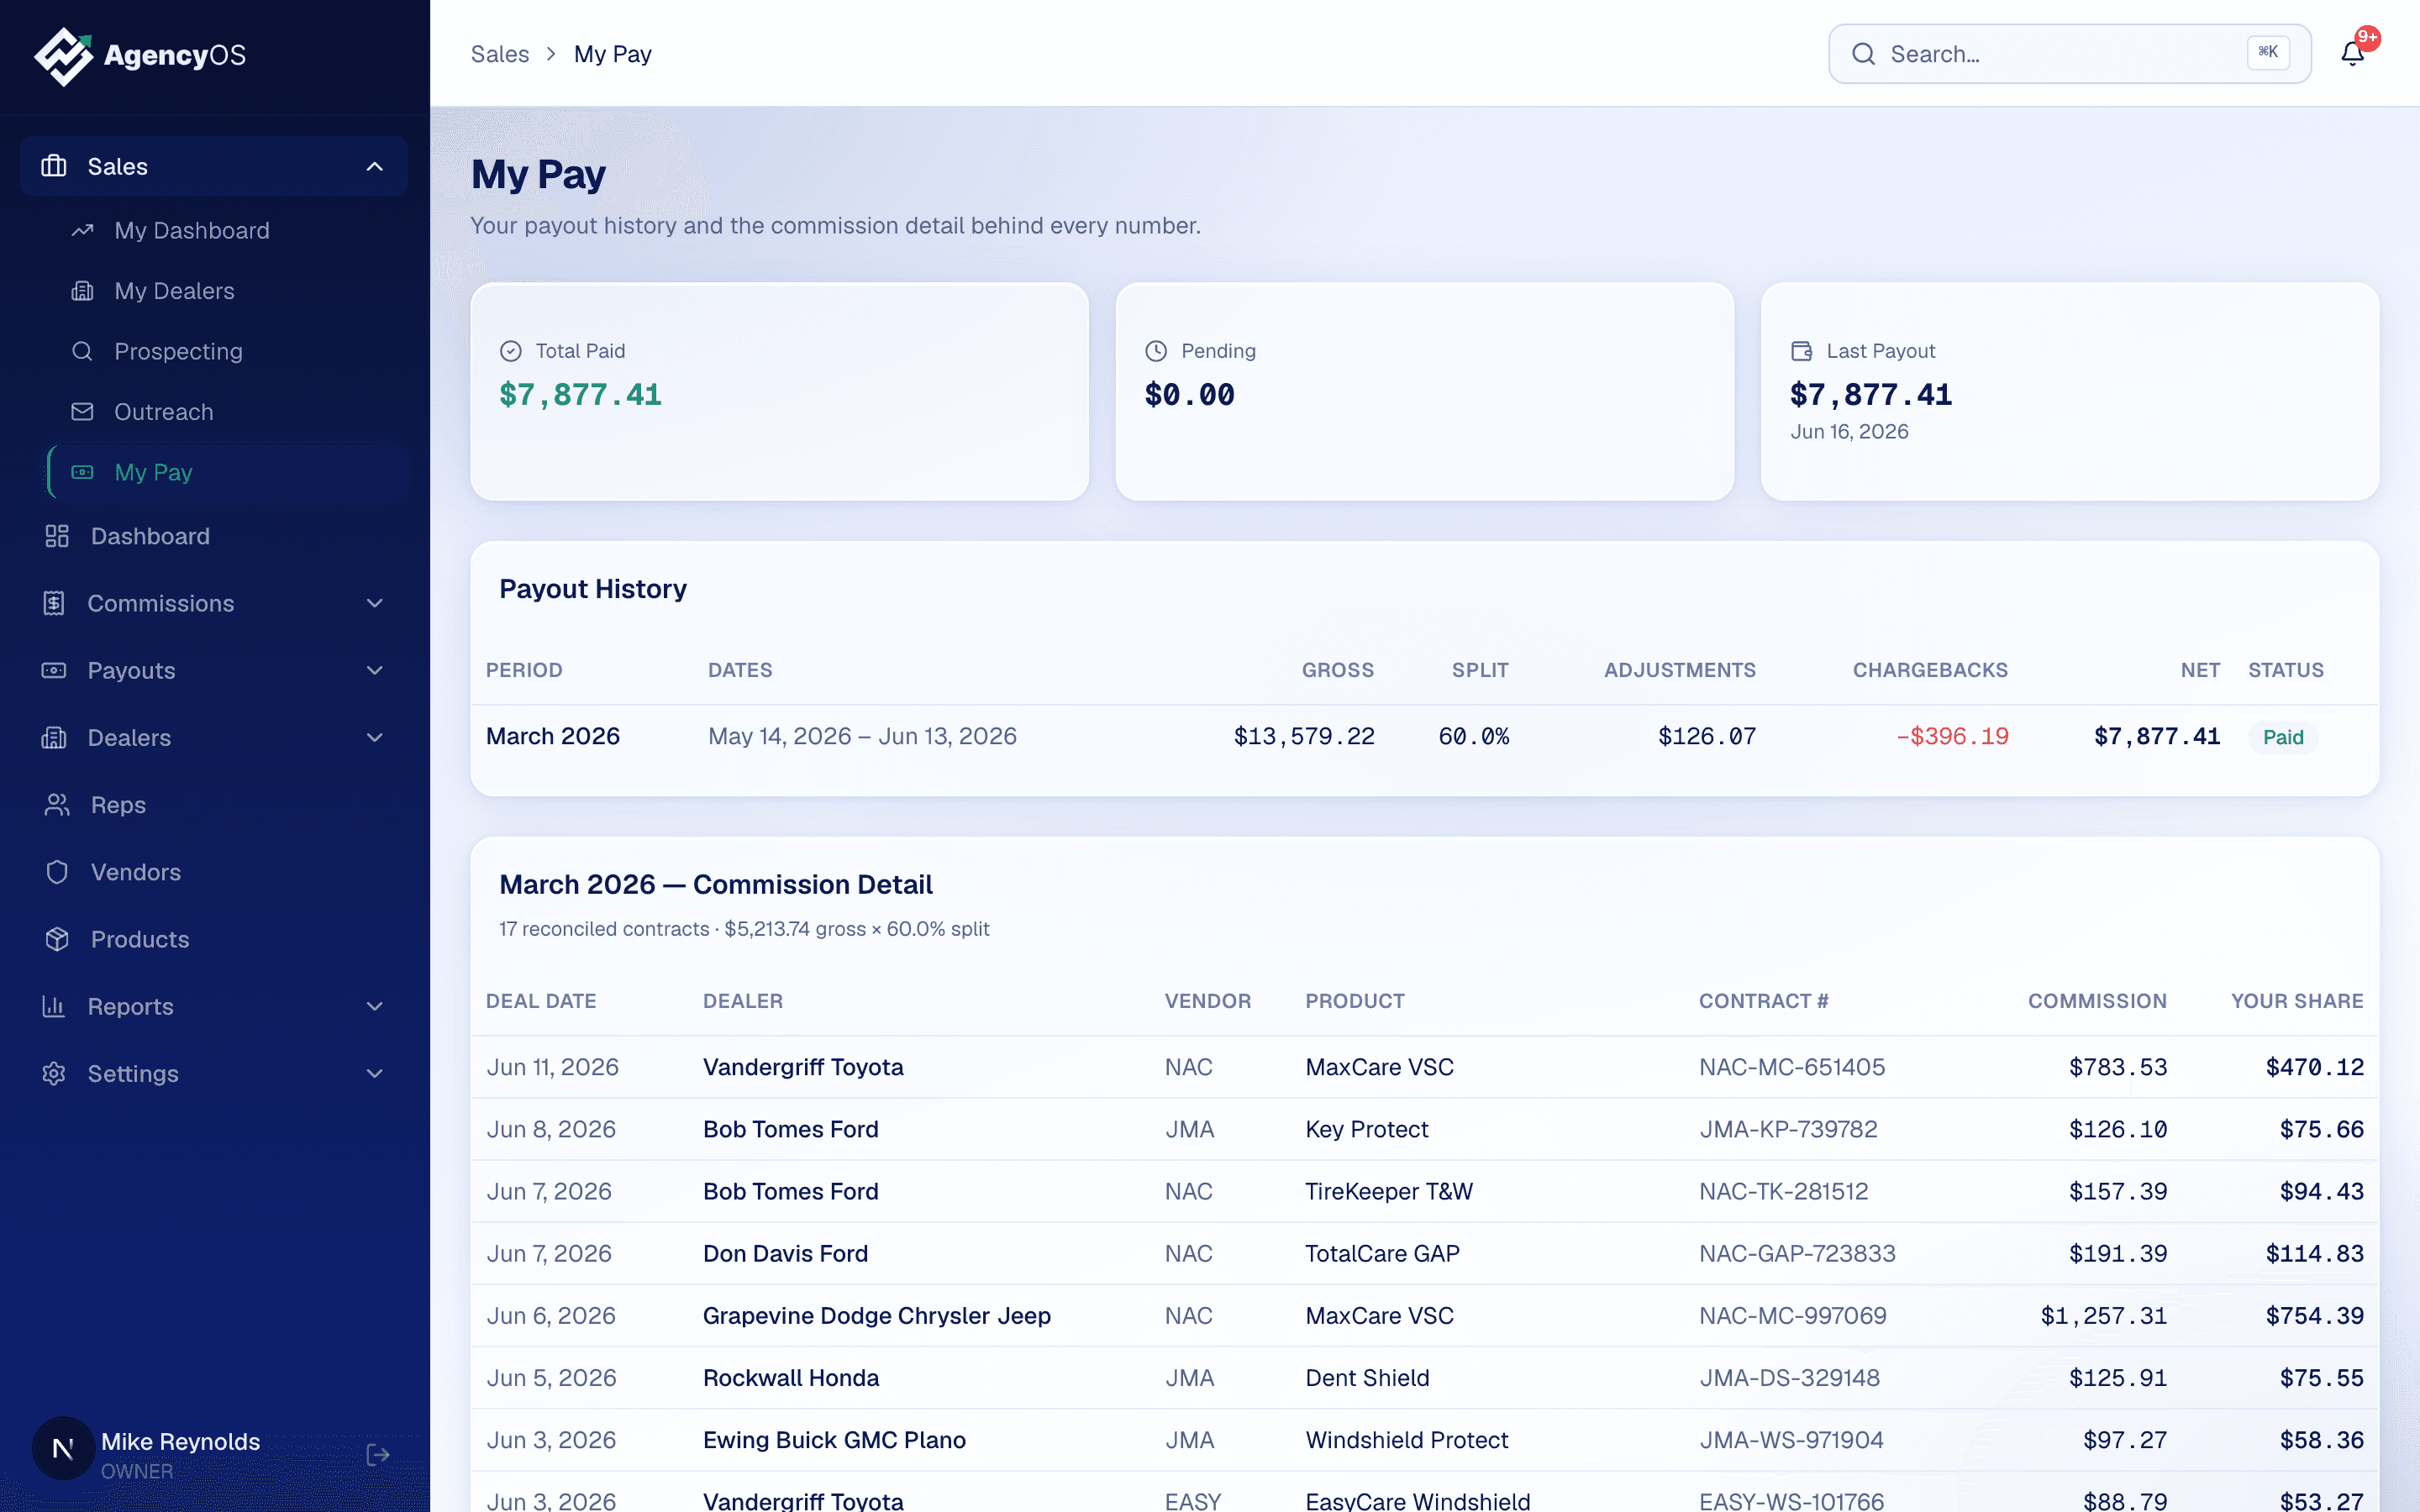Click the Sales breadcrumb link
Image resolution: width=2420 pixels, height=1512 pixels.
(x=500, y=54)
